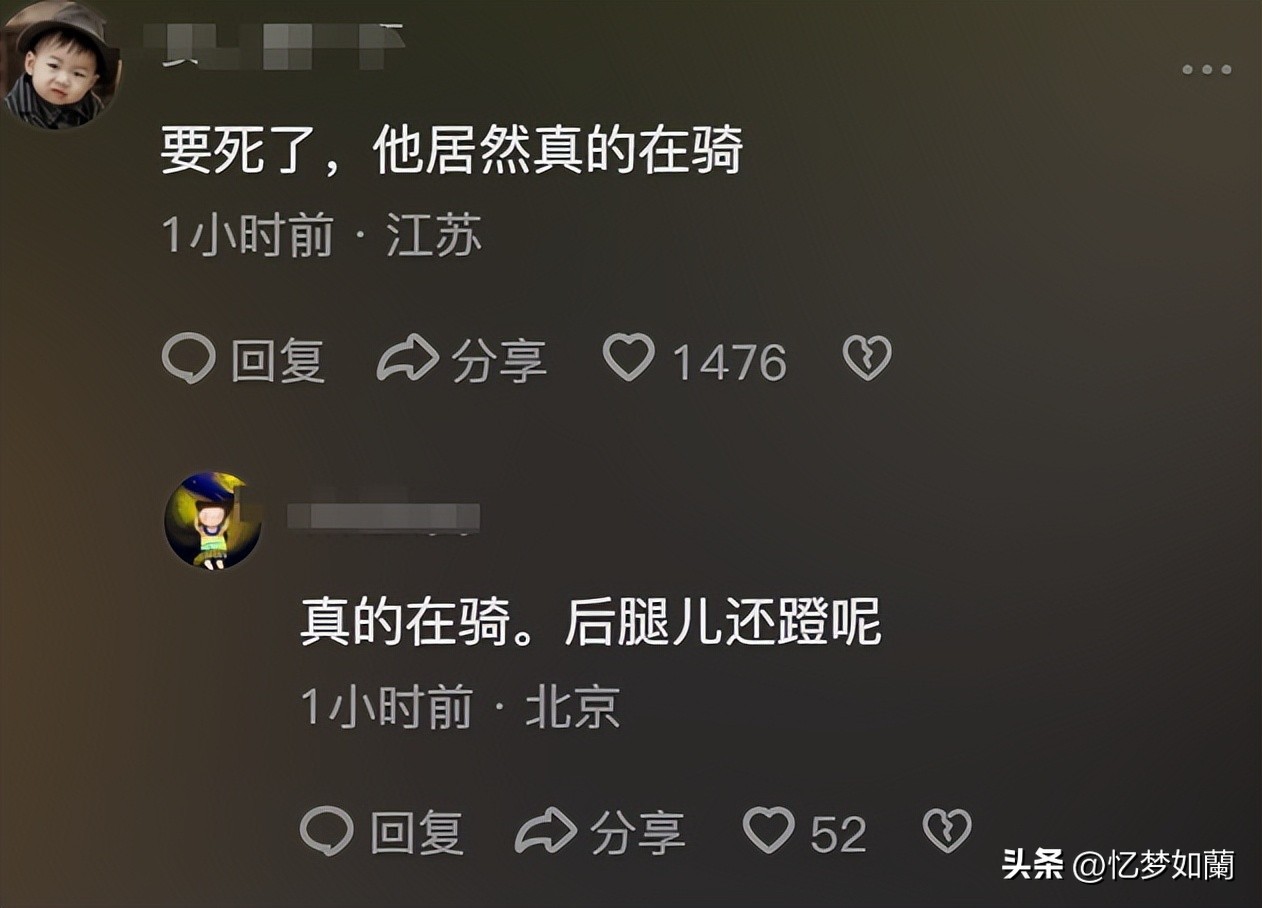
Task: Click 分享 text on the Beijing reply
Action: [637, 833]
